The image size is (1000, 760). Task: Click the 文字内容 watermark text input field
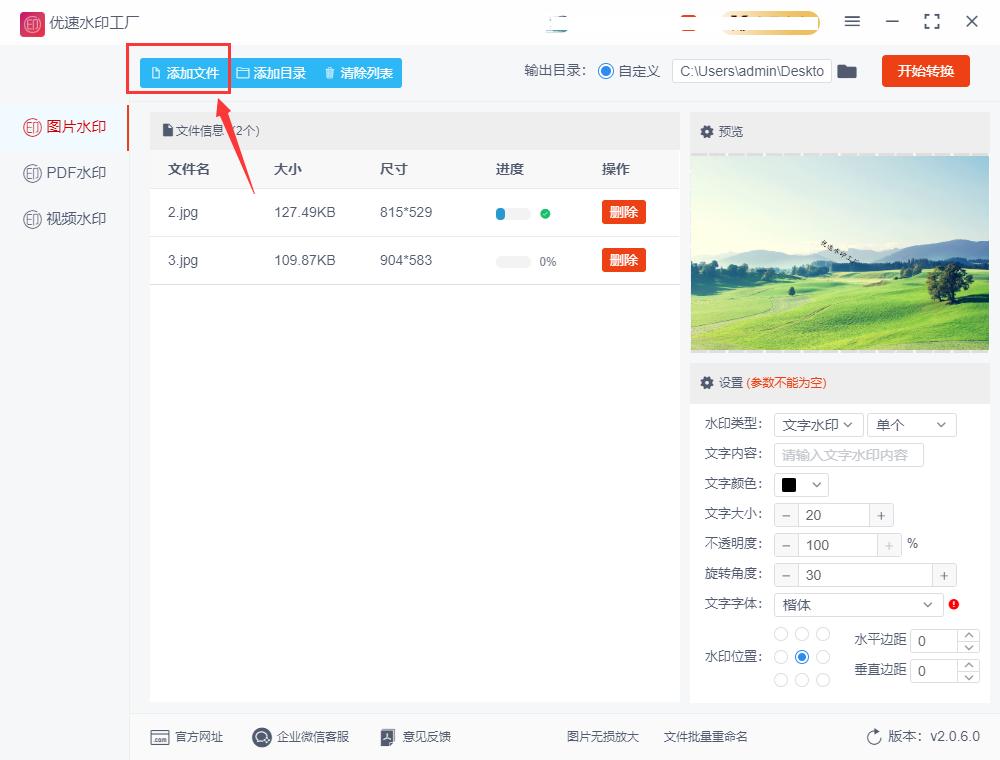(848, 454)
